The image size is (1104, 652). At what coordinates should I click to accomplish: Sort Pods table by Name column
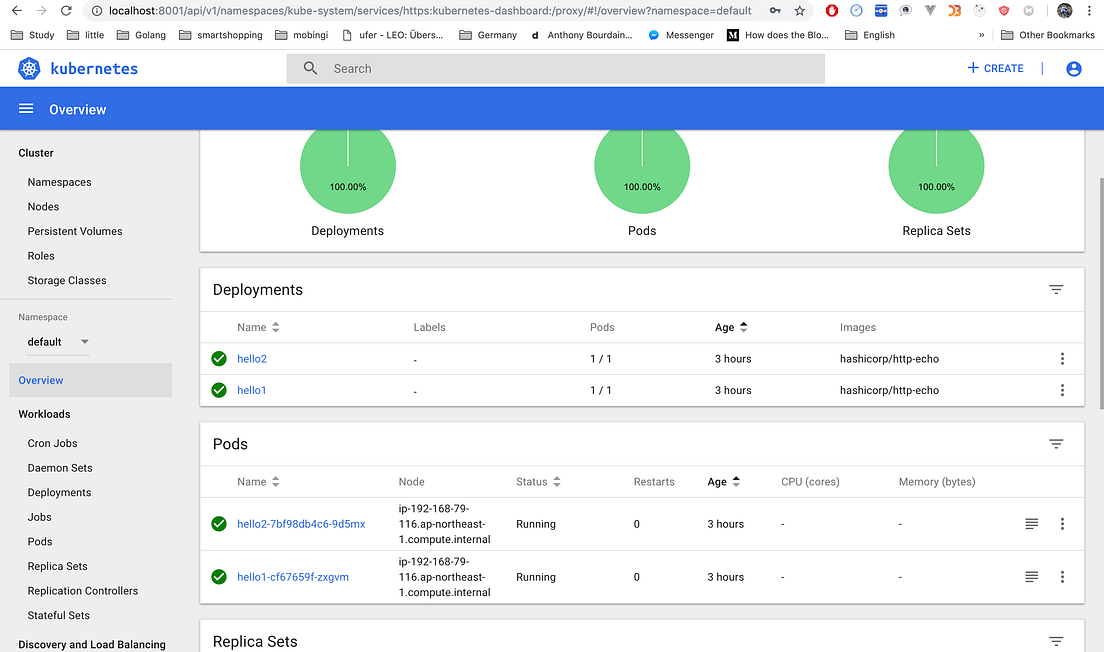(258, 481)
